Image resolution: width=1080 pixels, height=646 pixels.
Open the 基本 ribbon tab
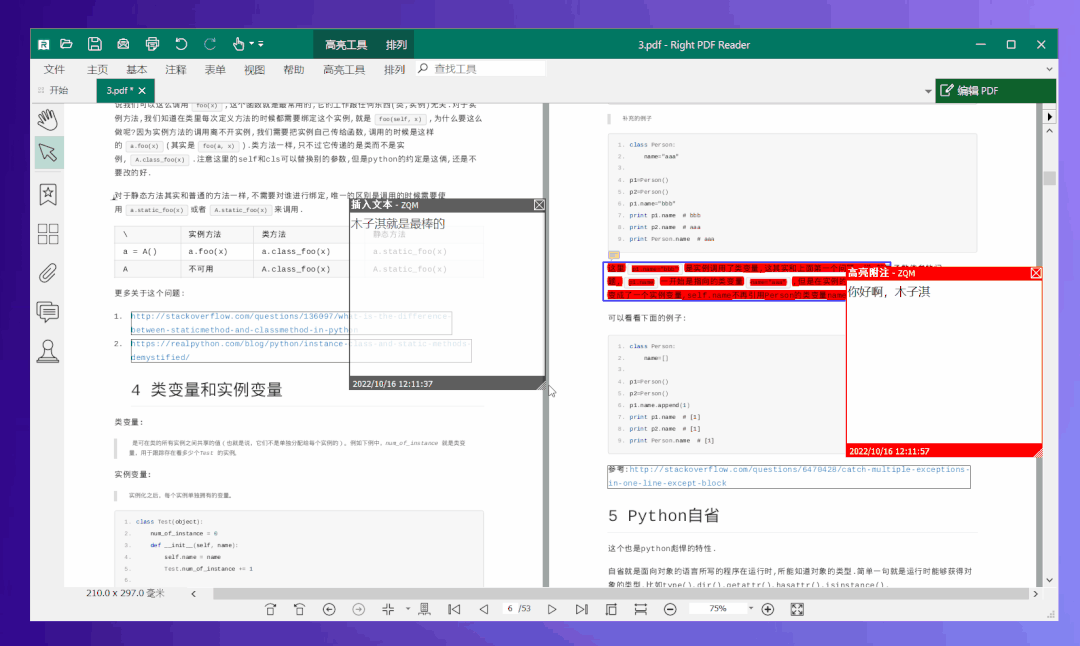click(x=136, y=70)
